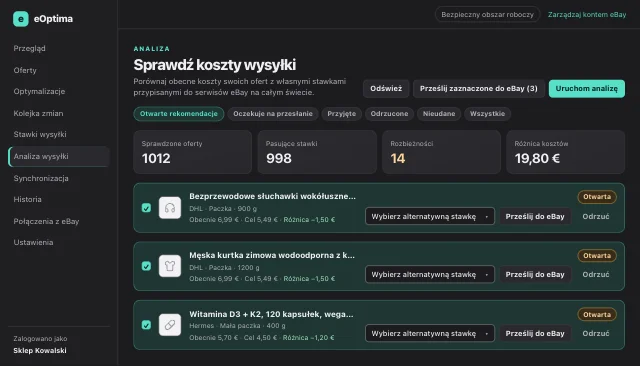Image resolution: width=640 pixels, height=366 pixels.
Task: Switch to Oczekuje na przesłanie filter
Action: [x=273, y=114]
